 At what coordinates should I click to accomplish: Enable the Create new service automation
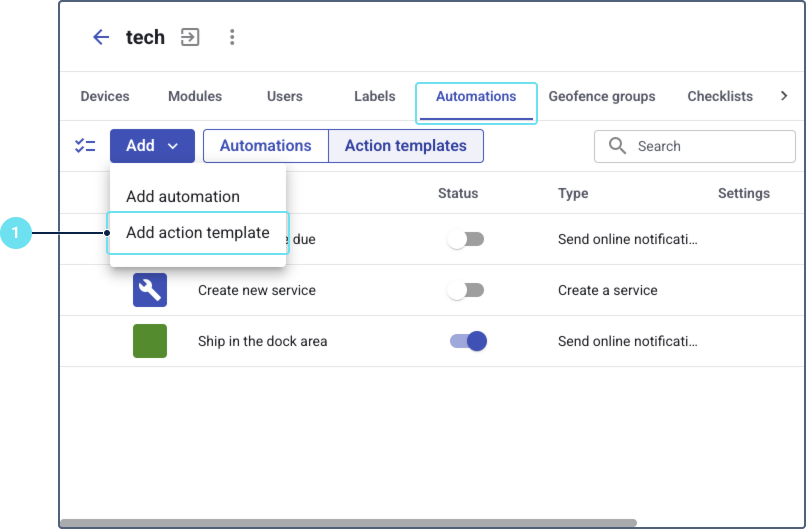465,290
